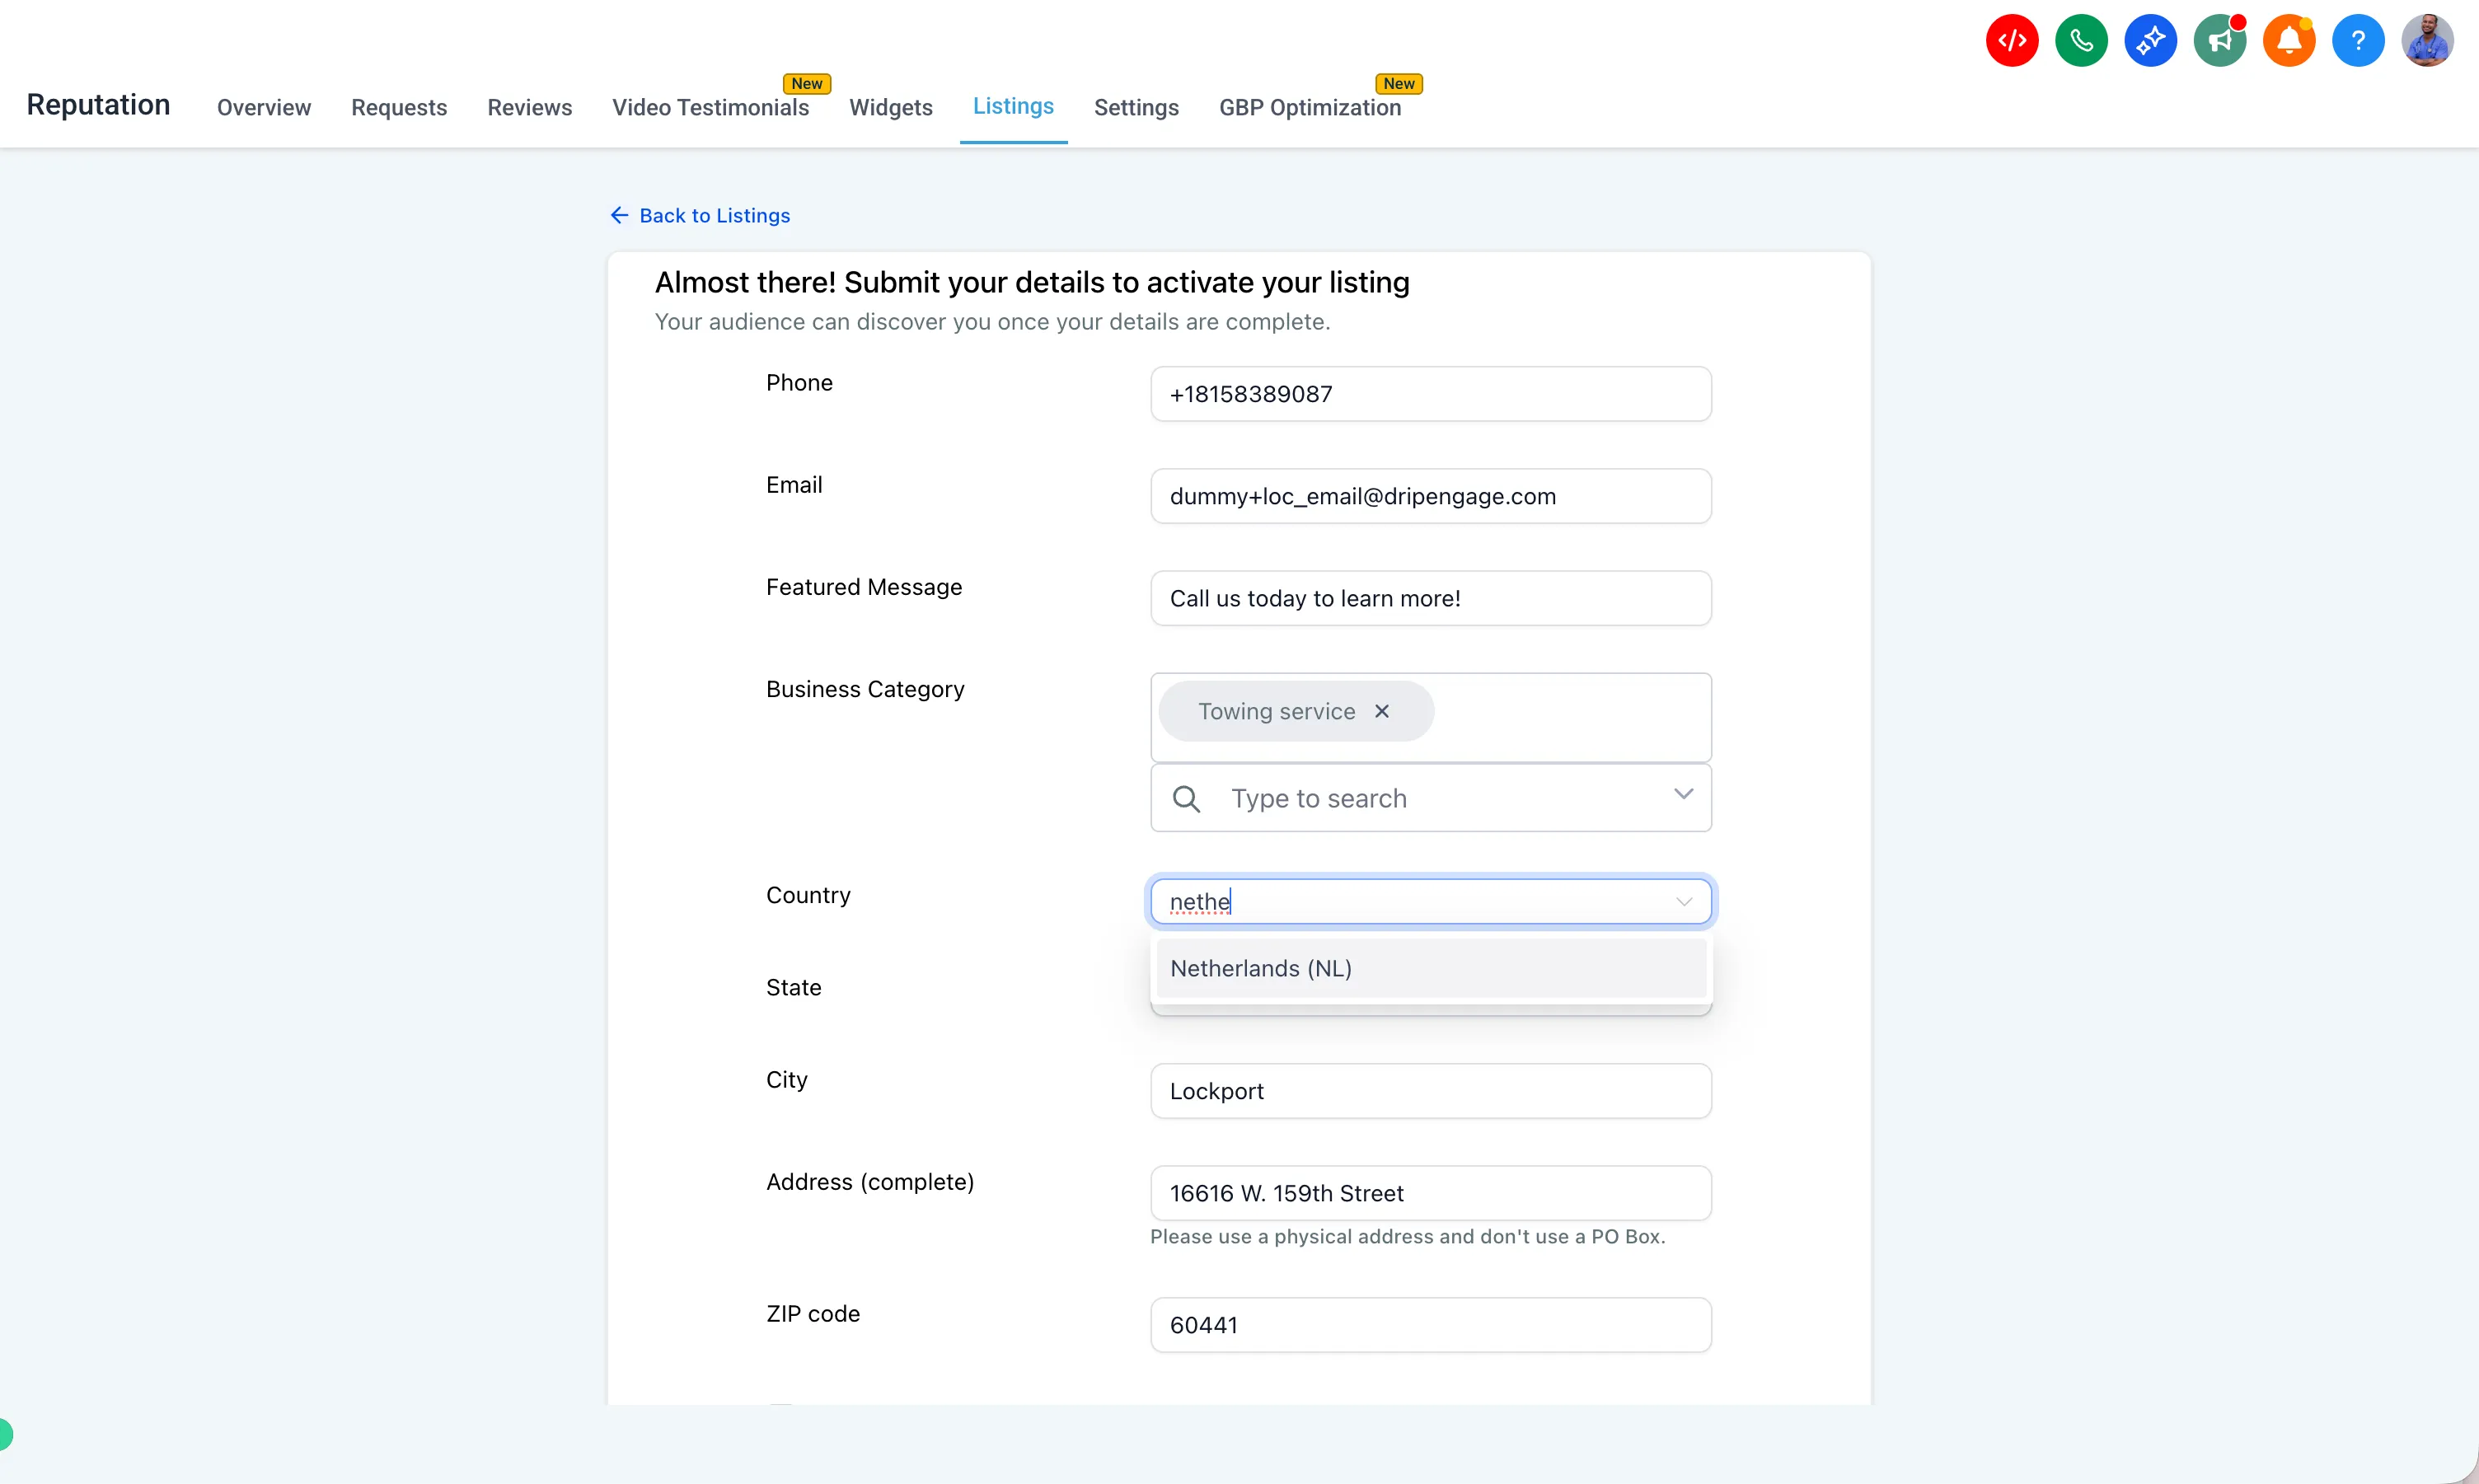This screenshot has width=2479, height=1484.
Task: Click the blue AI sparkle icon
Action: (x=2150, y=41)
